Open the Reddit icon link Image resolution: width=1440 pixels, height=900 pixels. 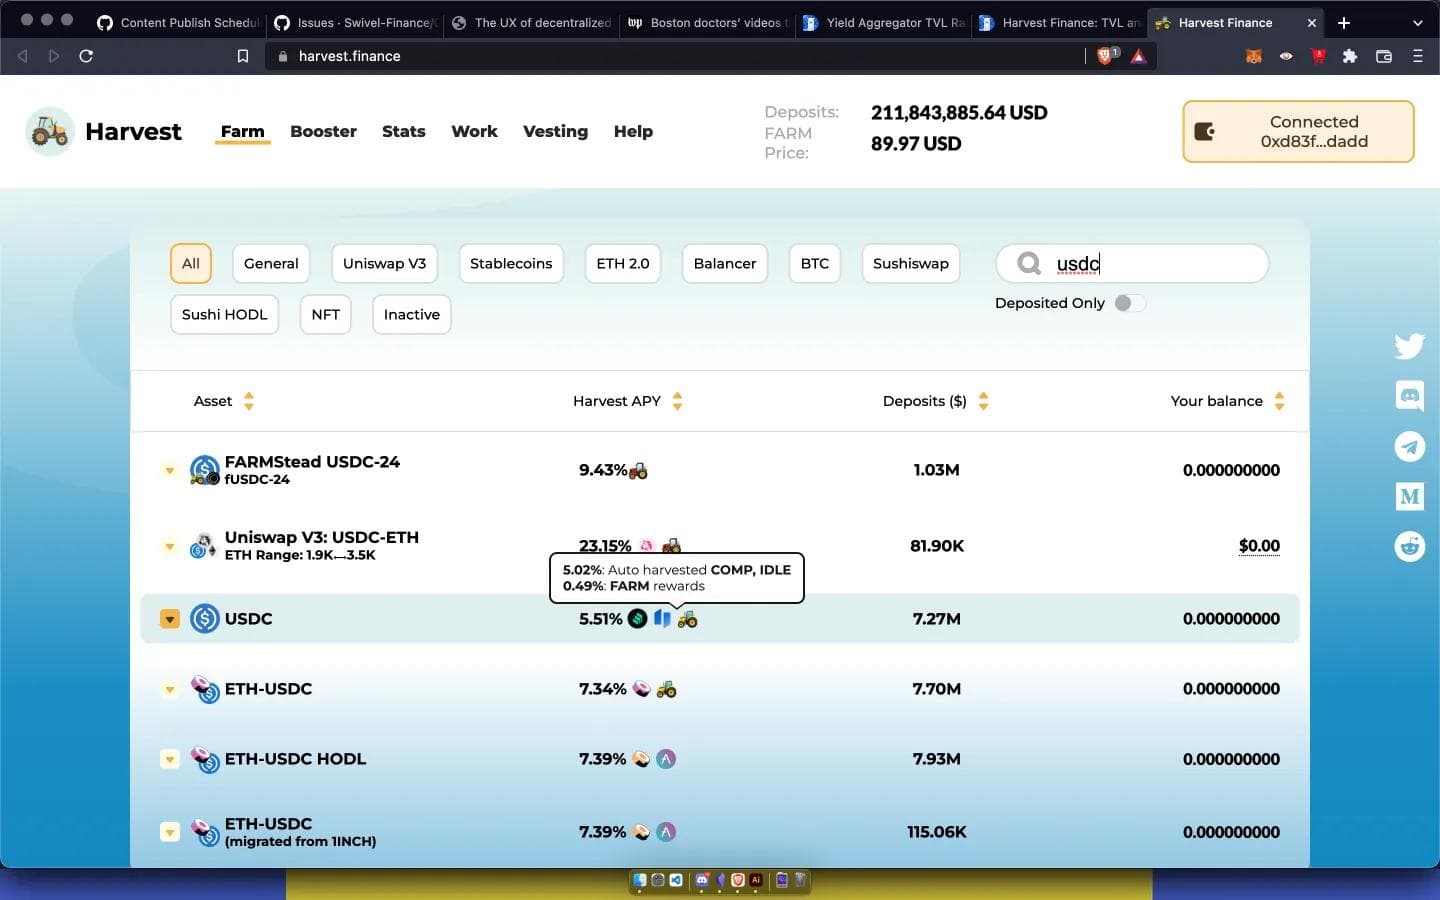click(1409, 546)
